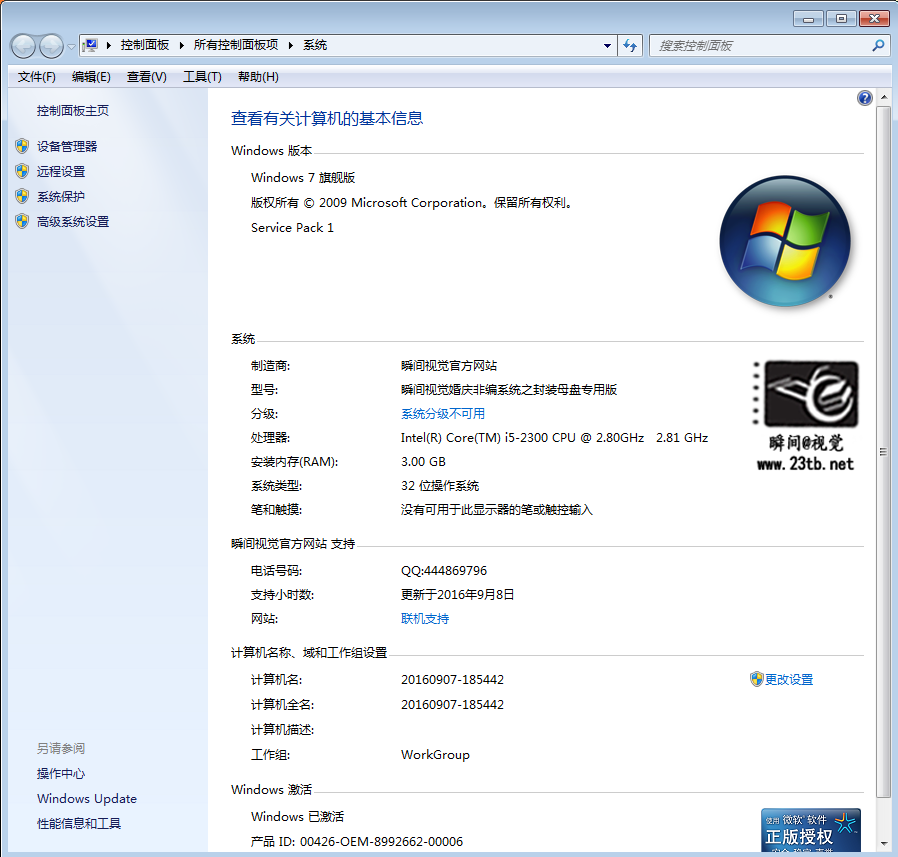
Task: Maximize the System window
Action: 841,19
